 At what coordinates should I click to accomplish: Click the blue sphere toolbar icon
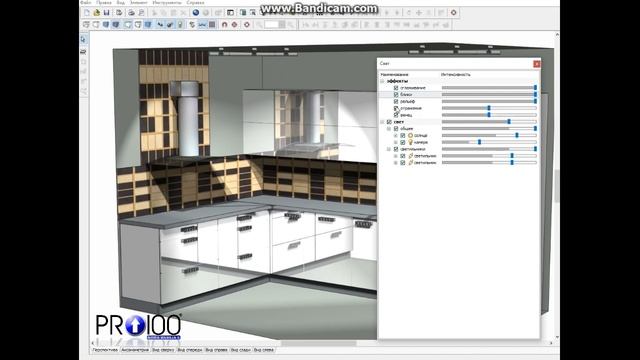196,13
